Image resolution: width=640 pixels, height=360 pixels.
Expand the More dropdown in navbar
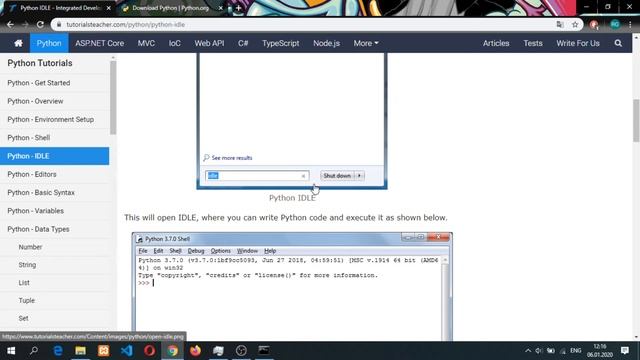(x=366, y=43)
